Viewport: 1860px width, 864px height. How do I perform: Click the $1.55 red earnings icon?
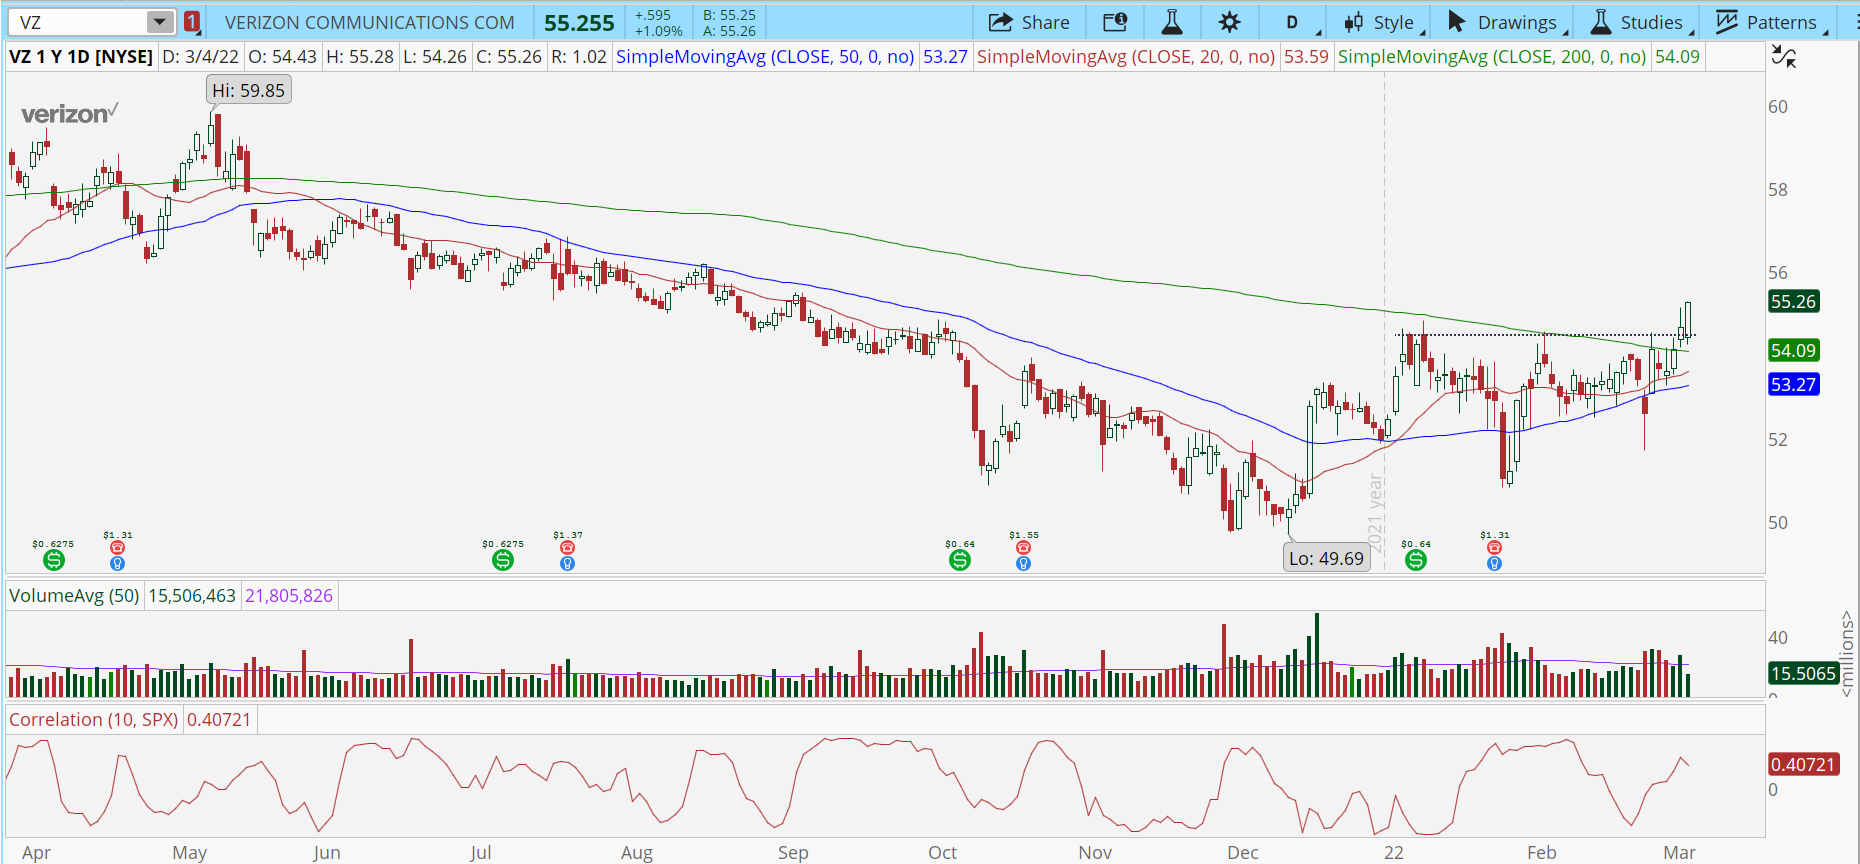[x=1023, y=548]
